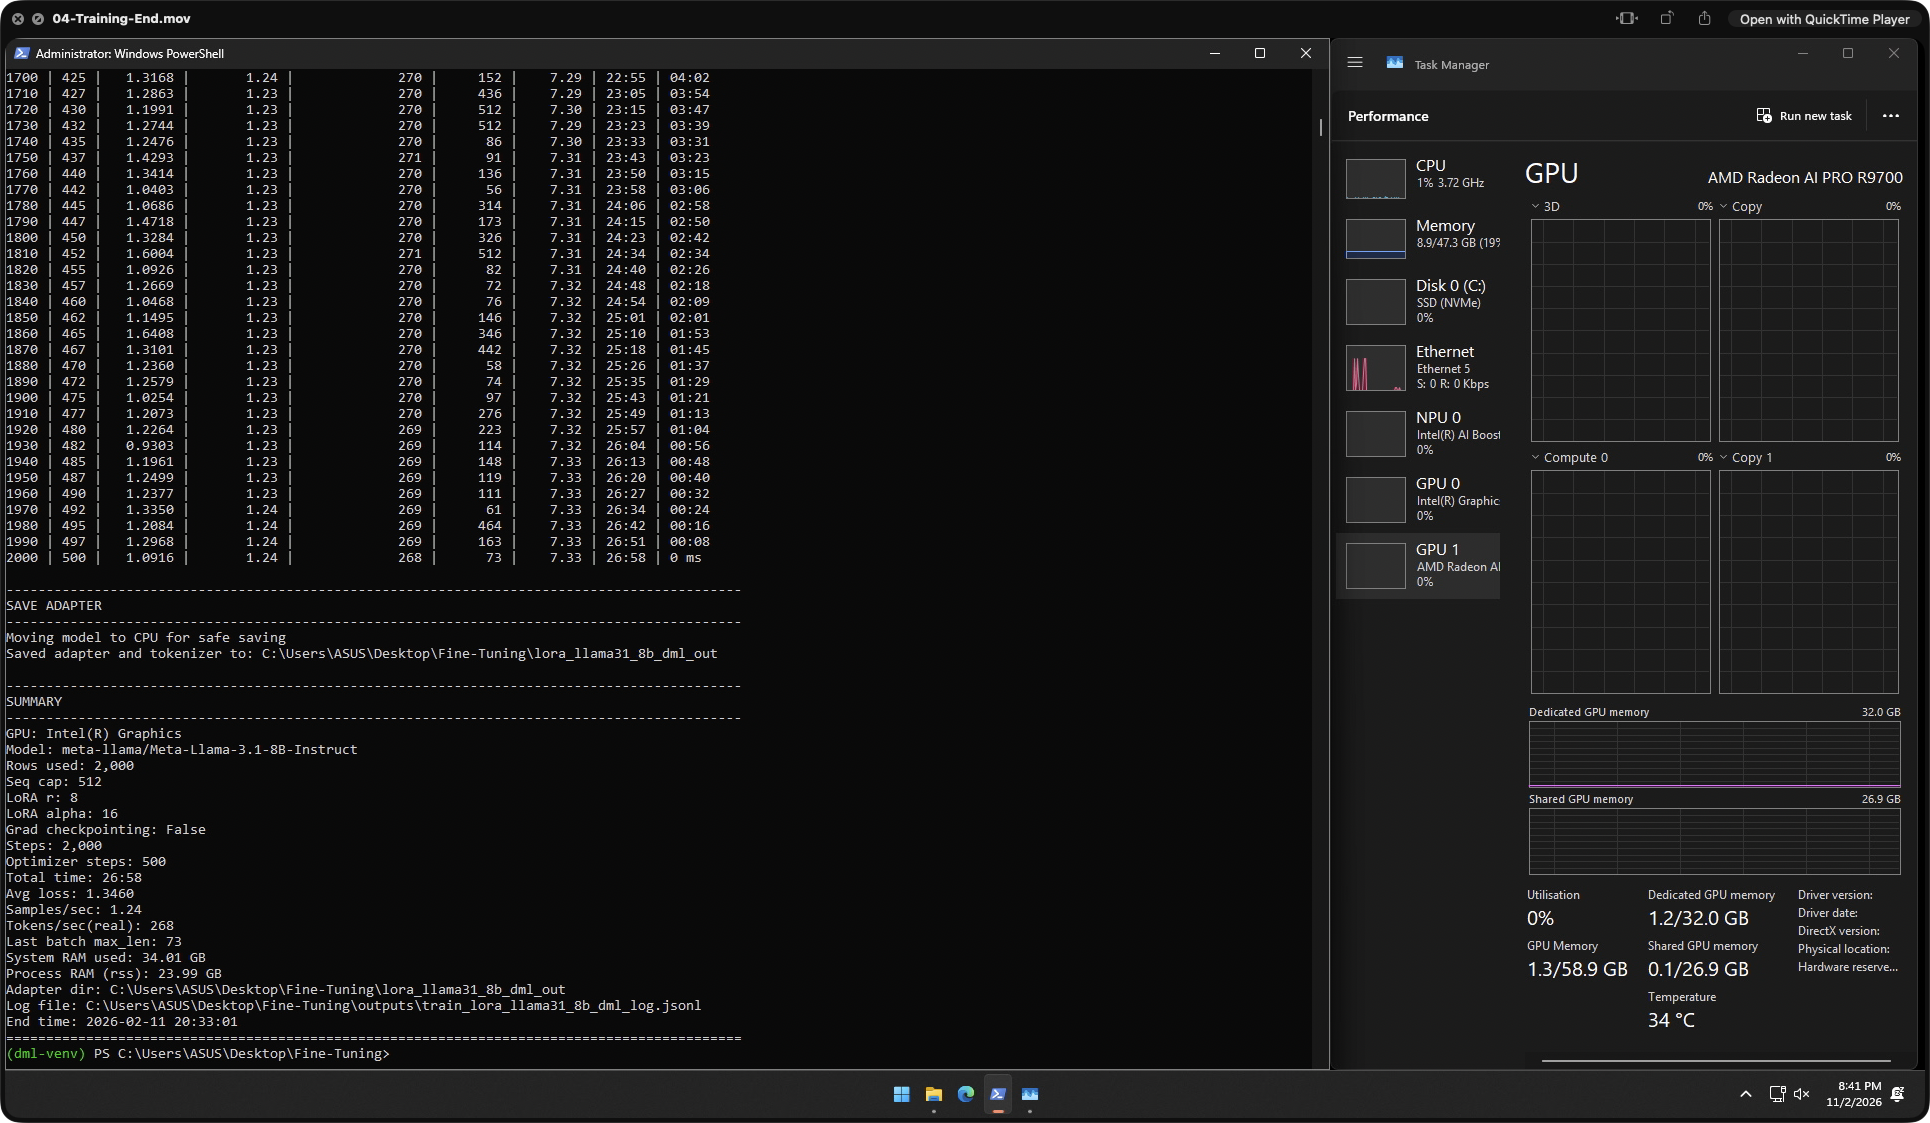Select the CPU performance panel
This screenshot has height=1123, width=1930.
[x=1420, y=178]
